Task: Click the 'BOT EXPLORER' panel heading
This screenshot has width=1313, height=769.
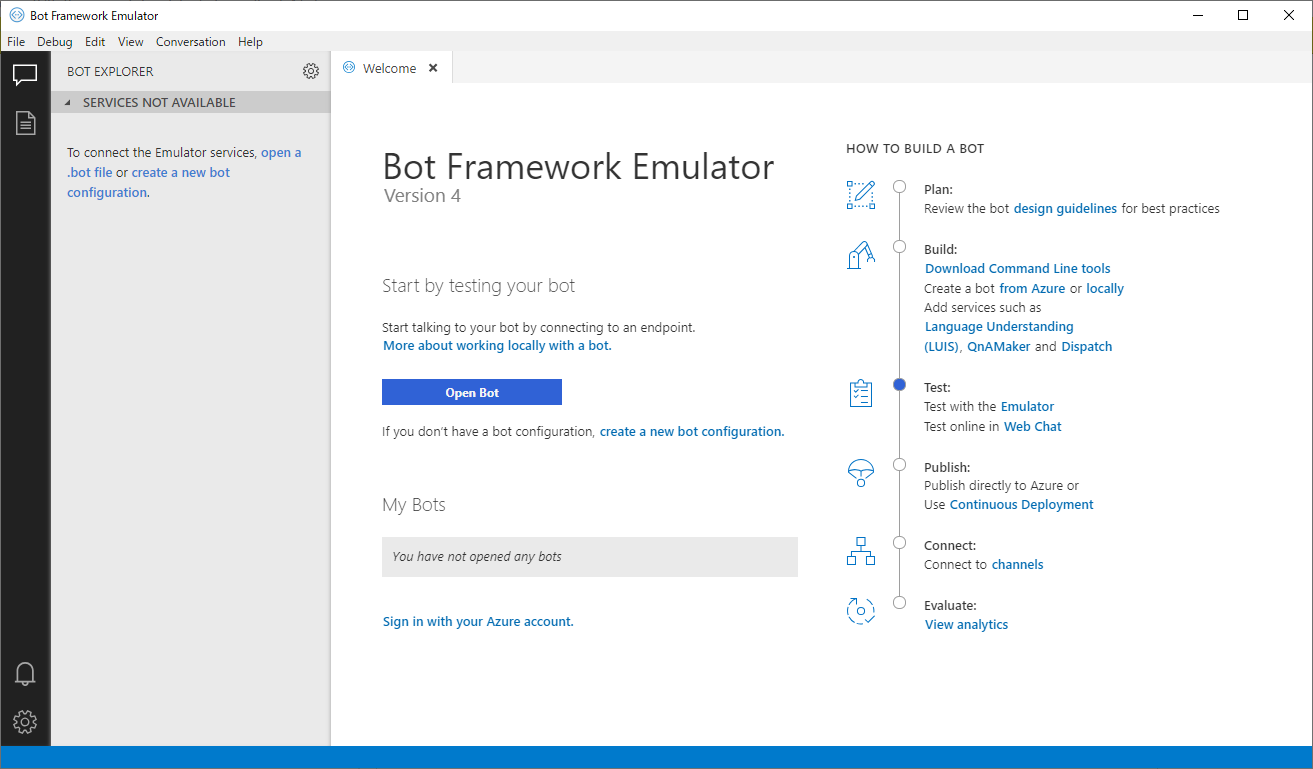Action: click(x=110, y=72)
